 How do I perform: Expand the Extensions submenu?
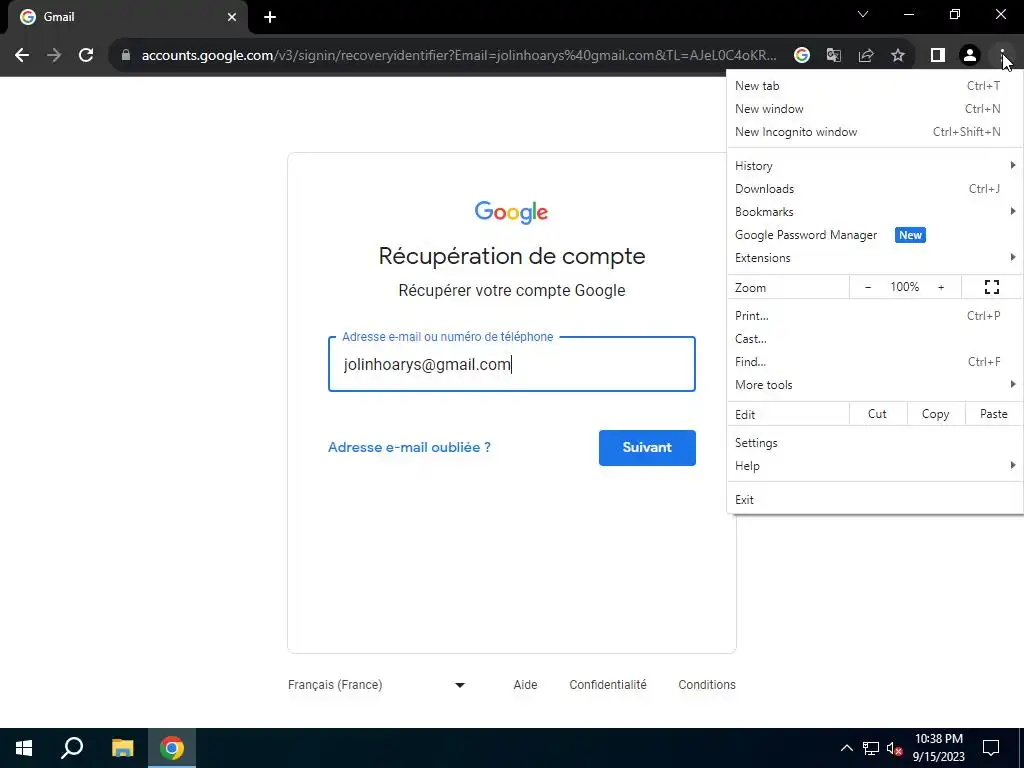click(x=874, y=257)
